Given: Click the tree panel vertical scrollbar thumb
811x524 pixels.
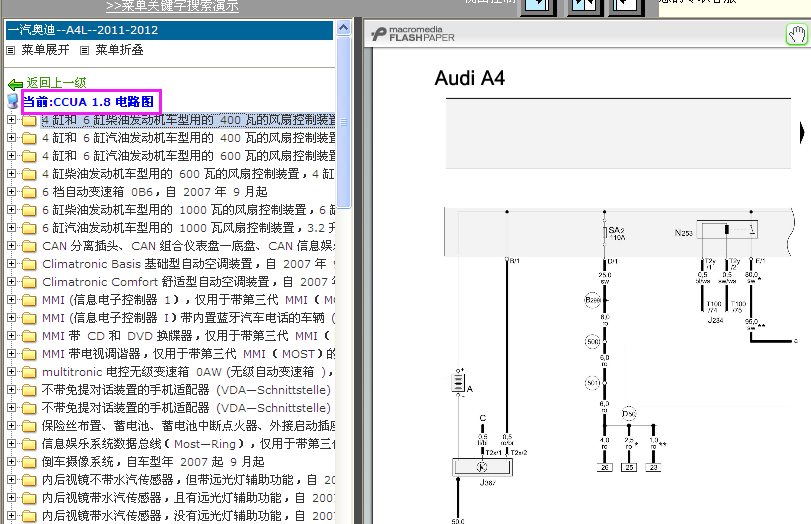Looking at the screenshot, I should click(343, 122).
